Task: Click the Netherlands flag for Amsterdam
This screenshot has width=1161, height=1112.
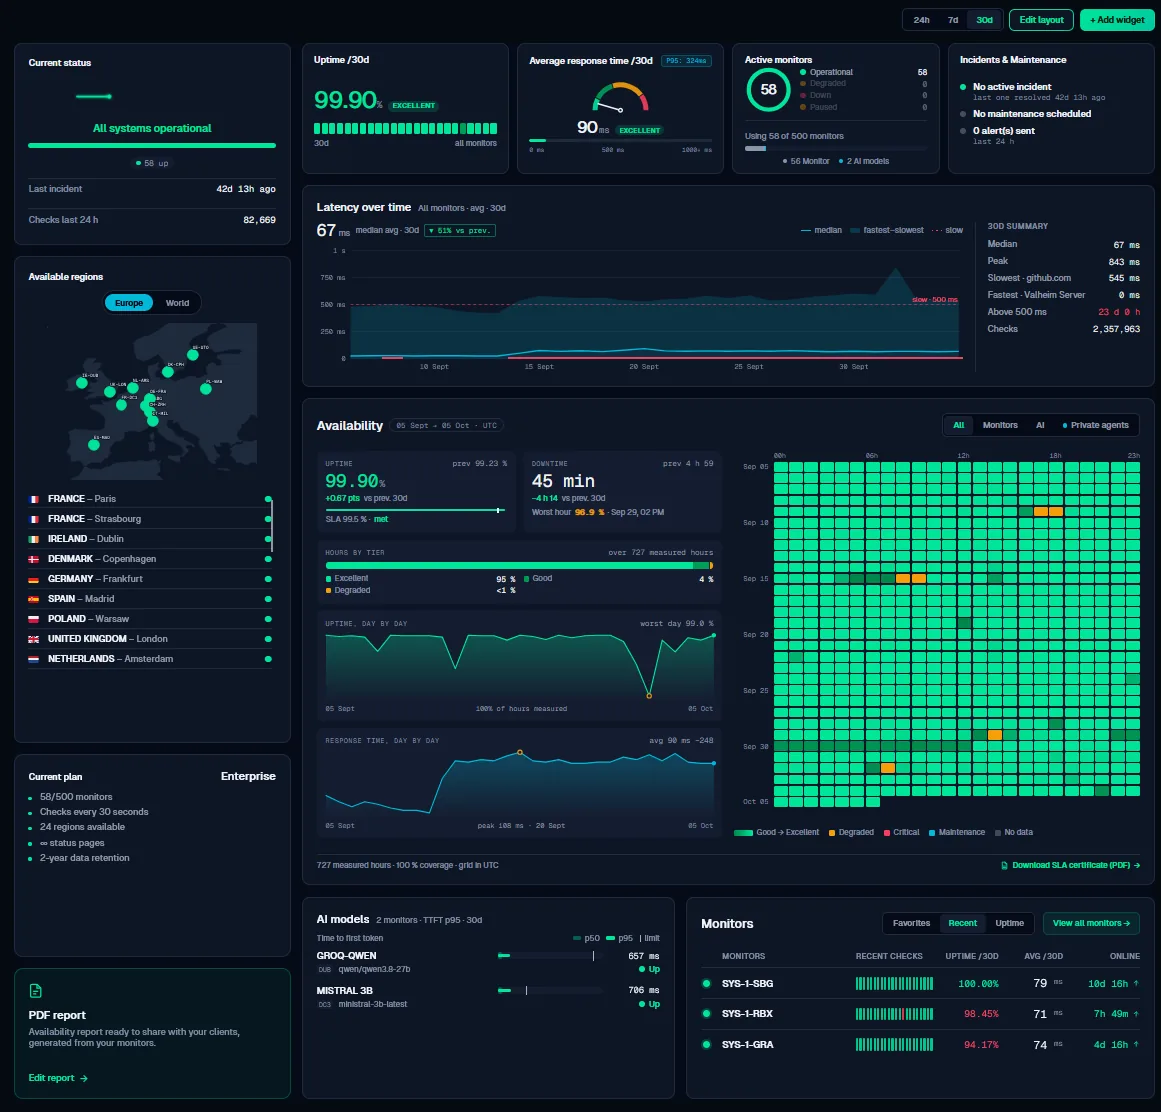Action: tap(33, 659)
